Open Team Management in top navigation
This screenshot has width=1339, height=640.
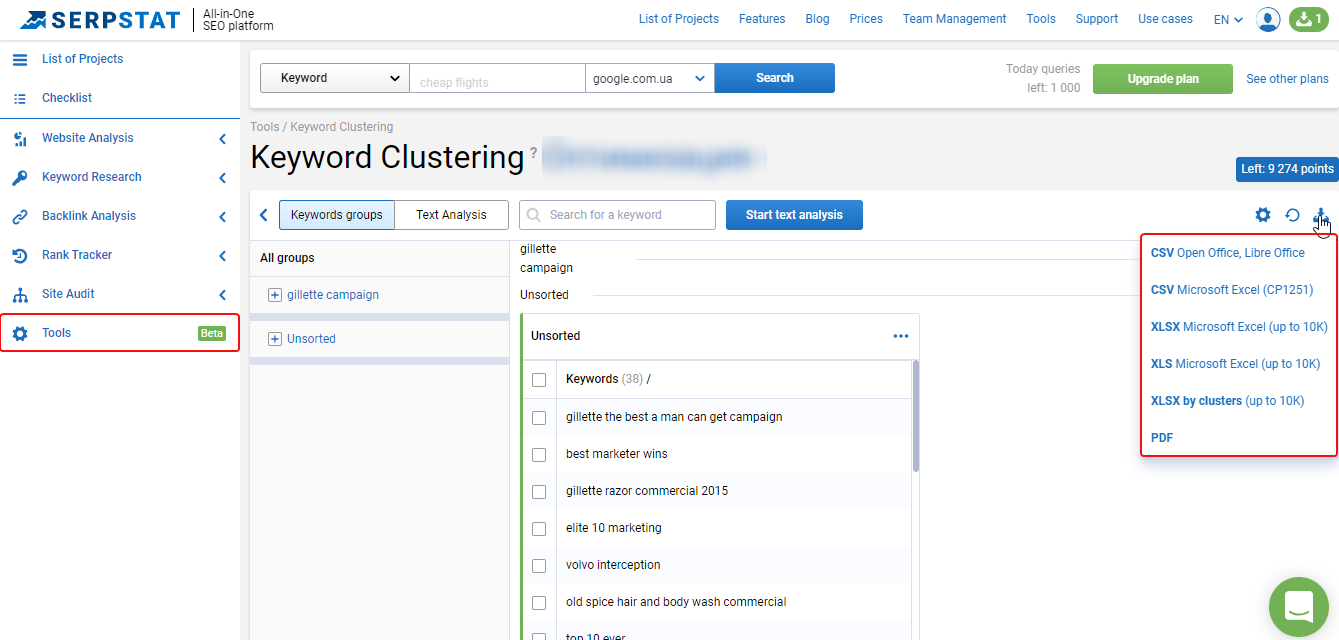[955, 19]
